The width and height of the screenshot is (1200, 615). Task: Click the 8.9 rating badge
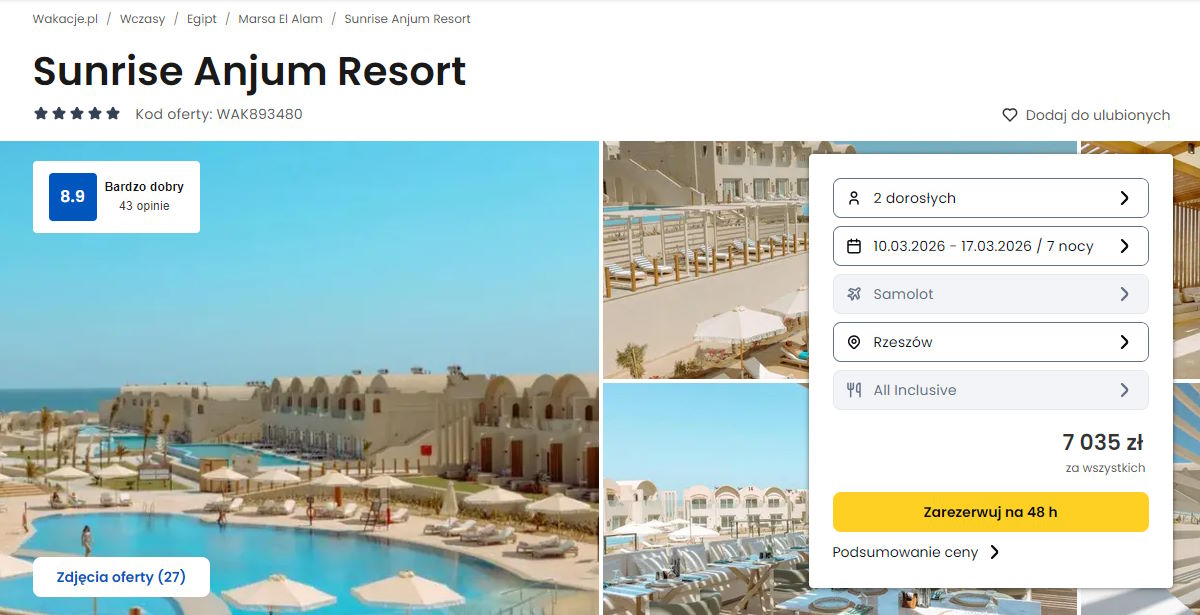(73, 197)
